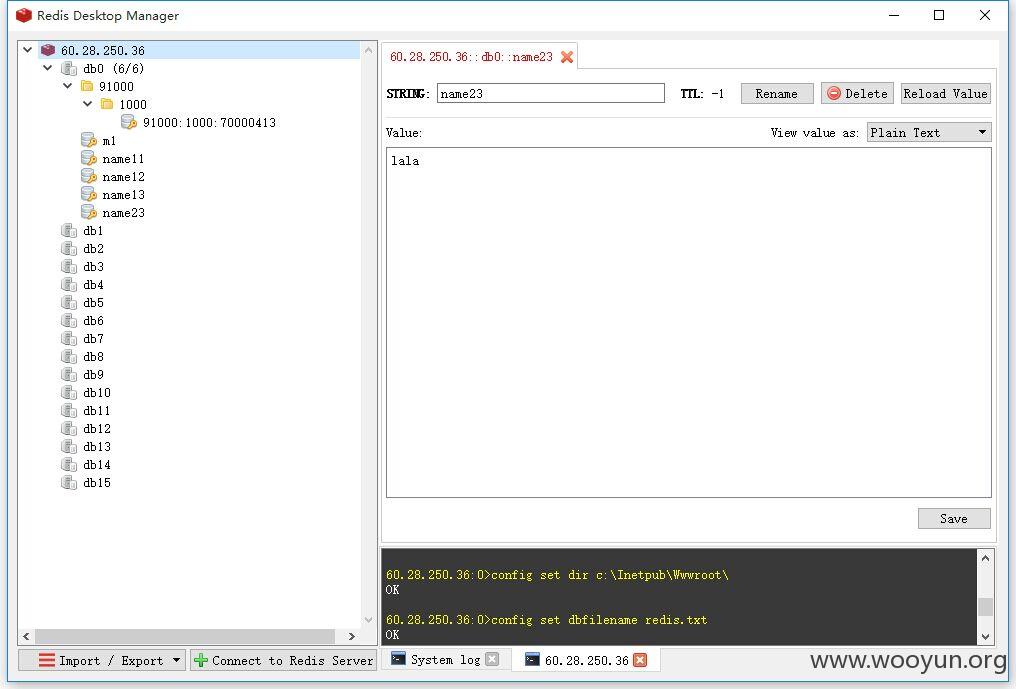Screen dimensions: 1016x689
Task: Click the db2 database icon
Action: click(x=69, y=248)
